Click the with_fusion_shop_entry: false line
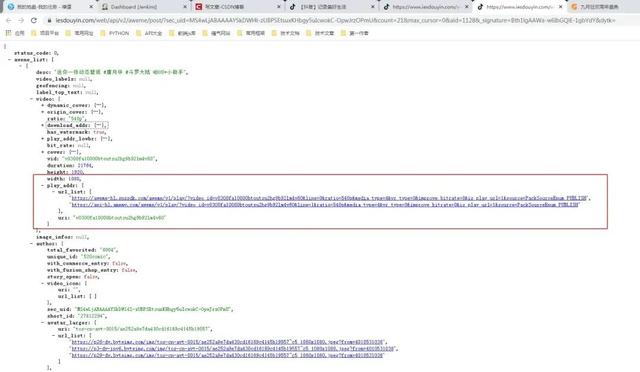 pyautogui.click(x=92, y=270)
